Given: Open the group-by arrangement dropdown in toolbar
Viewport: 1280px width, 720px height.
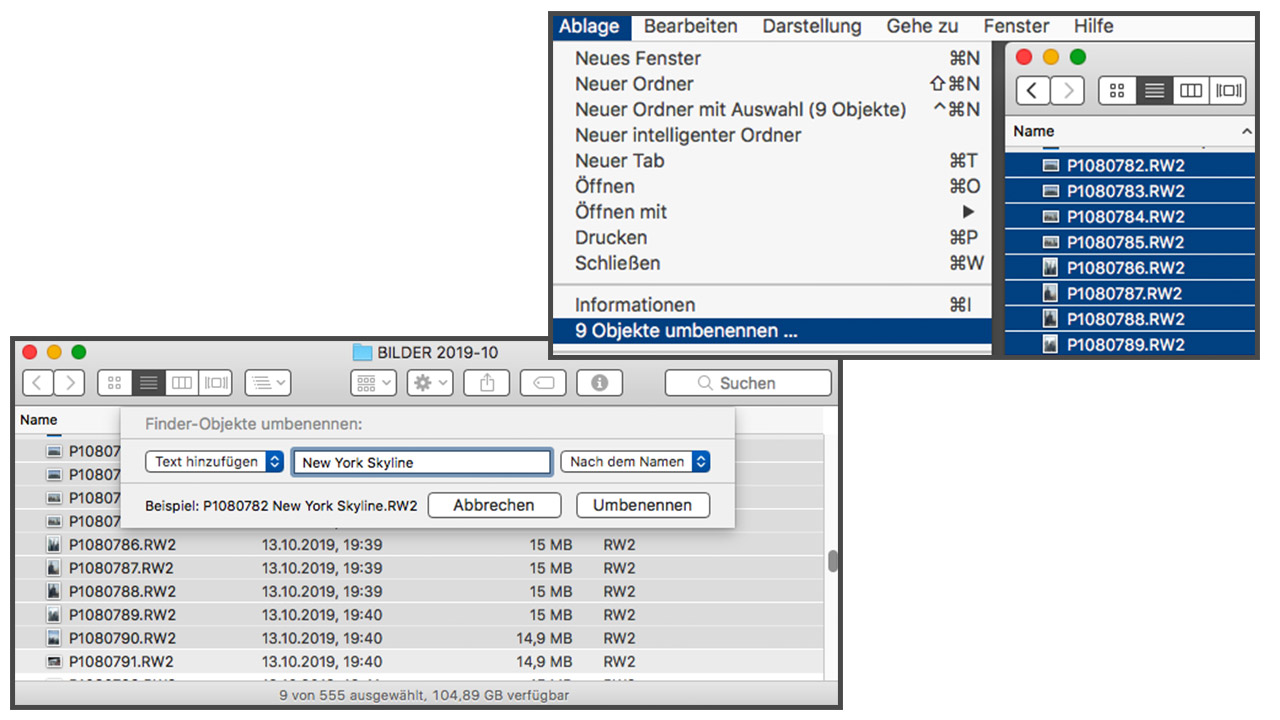Looking at the screenshot, I should (374, 383).
